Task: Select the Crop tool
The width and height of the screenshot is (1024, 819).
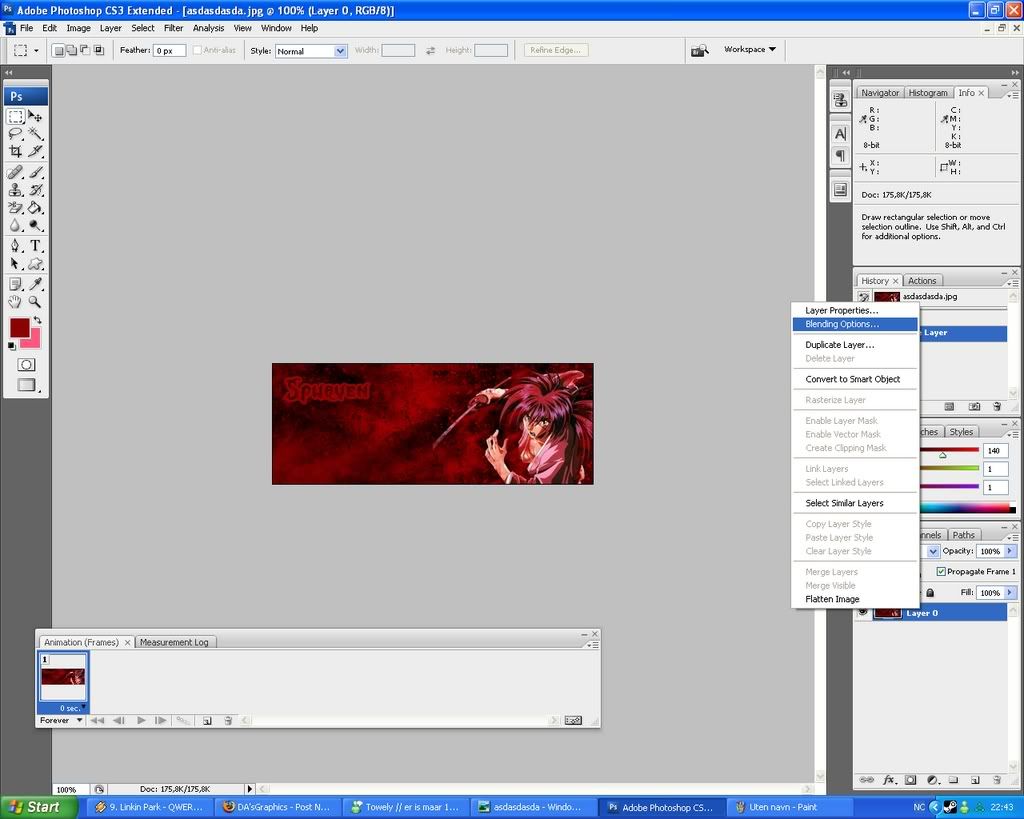Action: pos(16,152)
